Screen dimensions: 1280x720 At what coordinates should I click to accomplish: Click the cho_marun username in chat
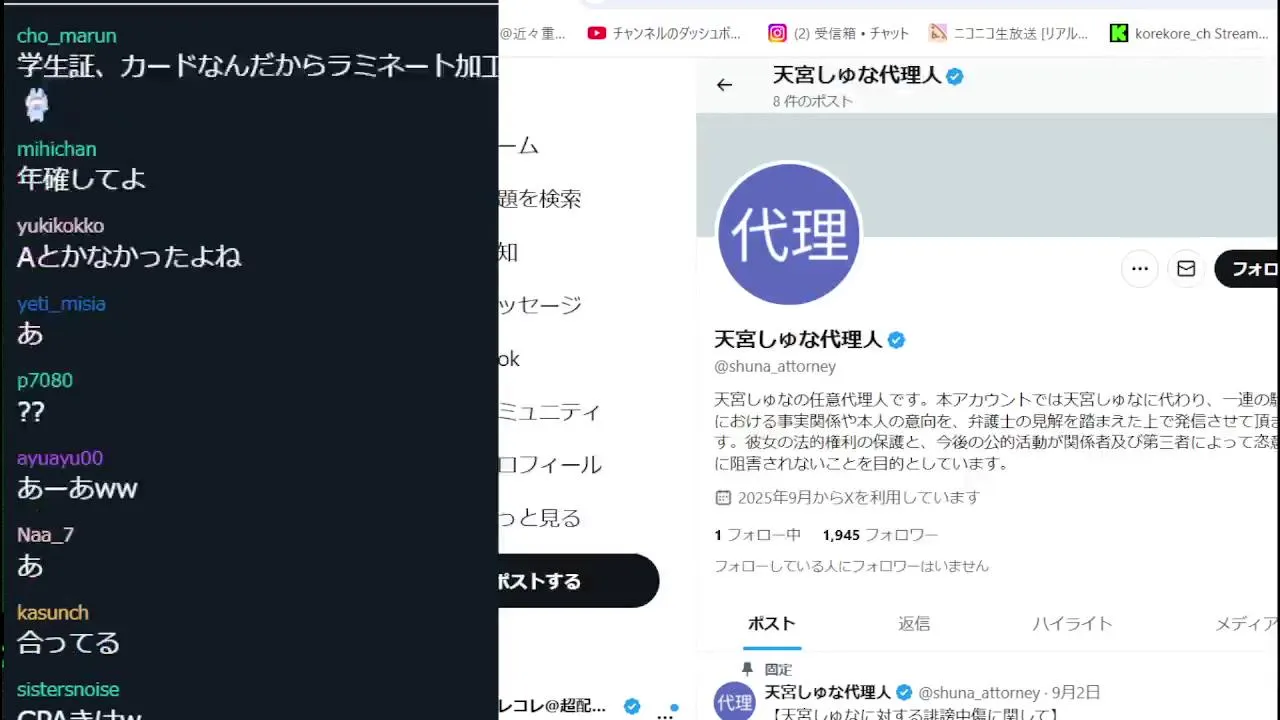pos(67,36)
